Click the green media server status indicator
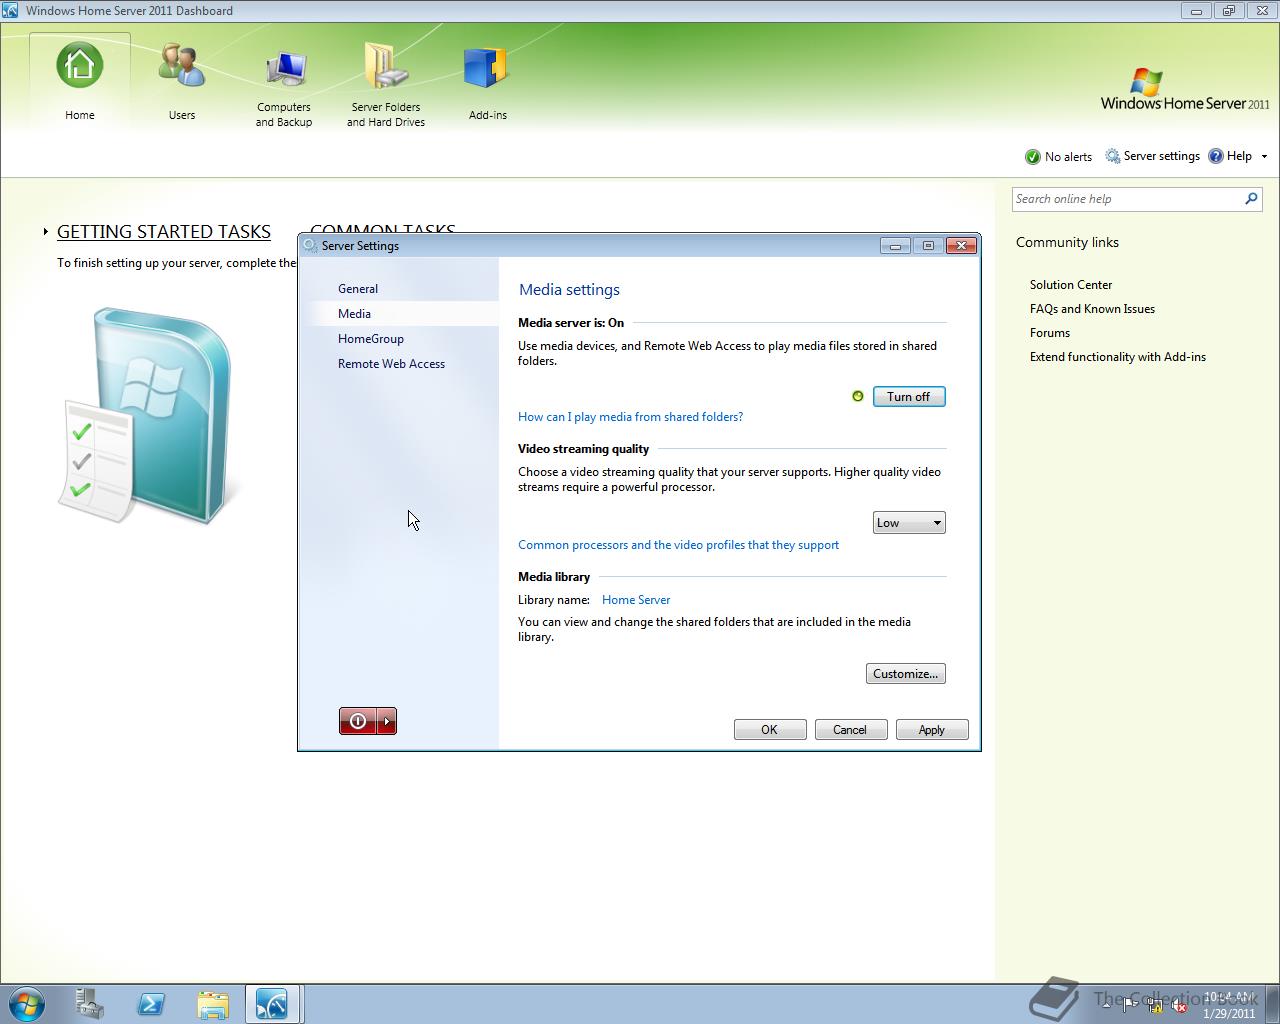The height and width of the screenshot is (1024, 1280). pyautogui.click(x=858, y=397)
